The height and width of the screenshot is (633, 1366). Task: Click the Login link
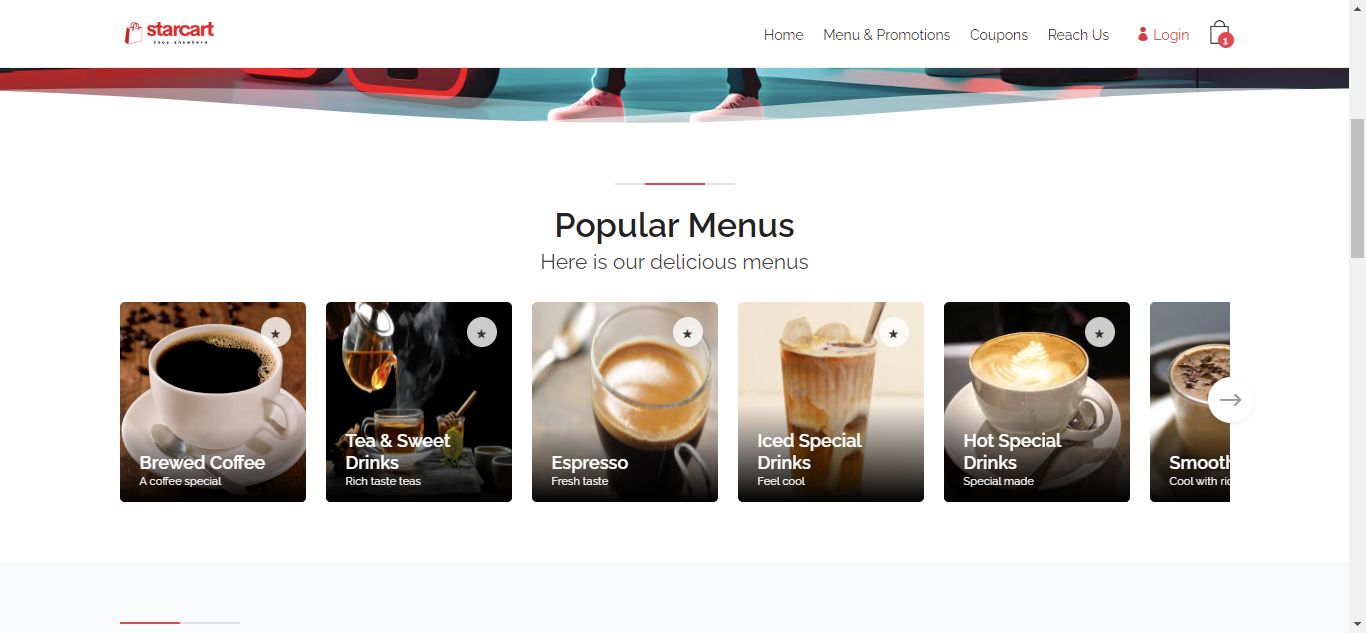pyautogui.click(x=1163, y=35)
